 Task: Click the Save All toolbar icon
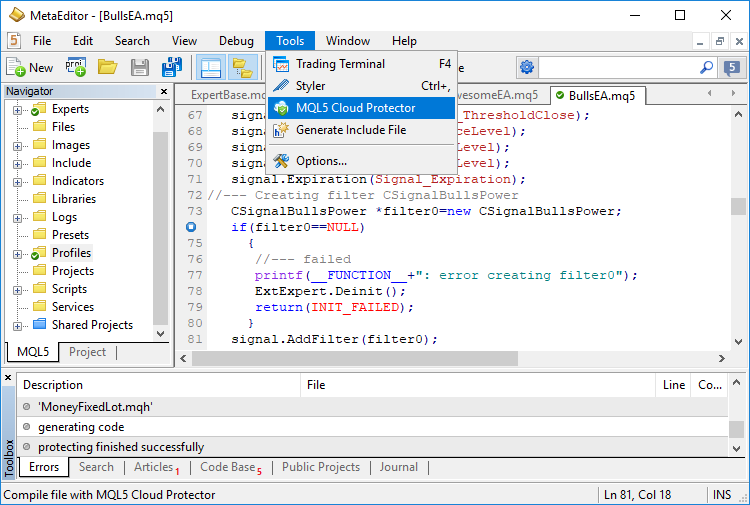[x=172, y=67]
